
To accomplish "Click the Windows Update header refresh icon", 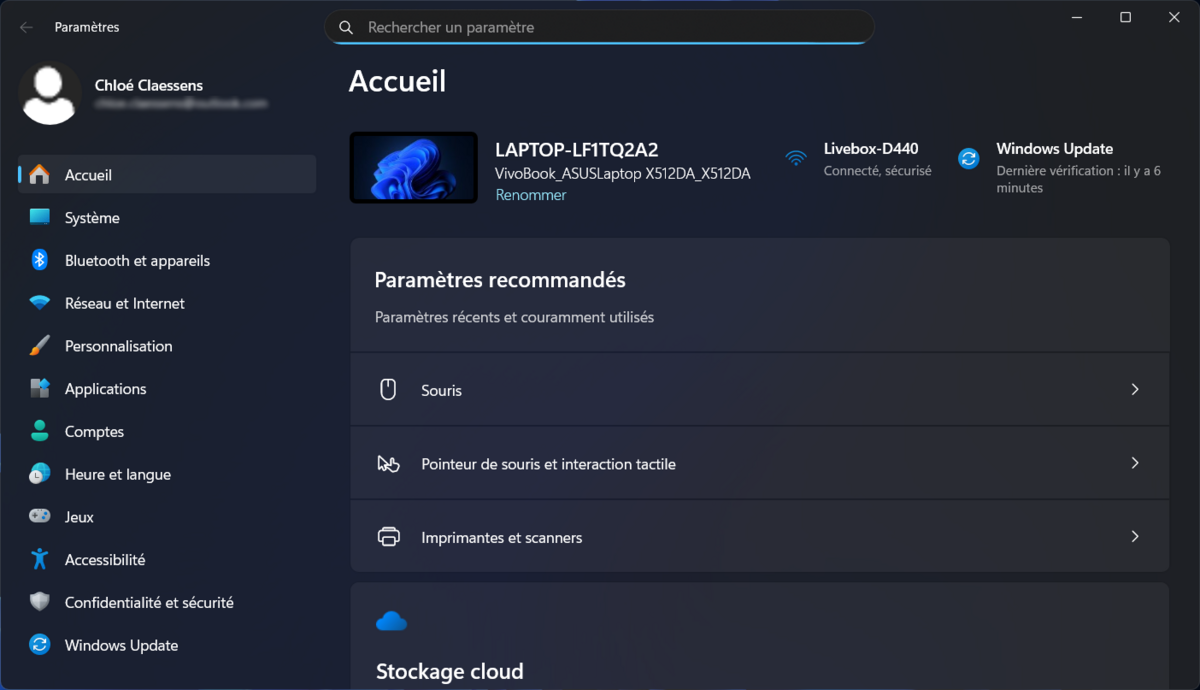I will coord(968,158).
